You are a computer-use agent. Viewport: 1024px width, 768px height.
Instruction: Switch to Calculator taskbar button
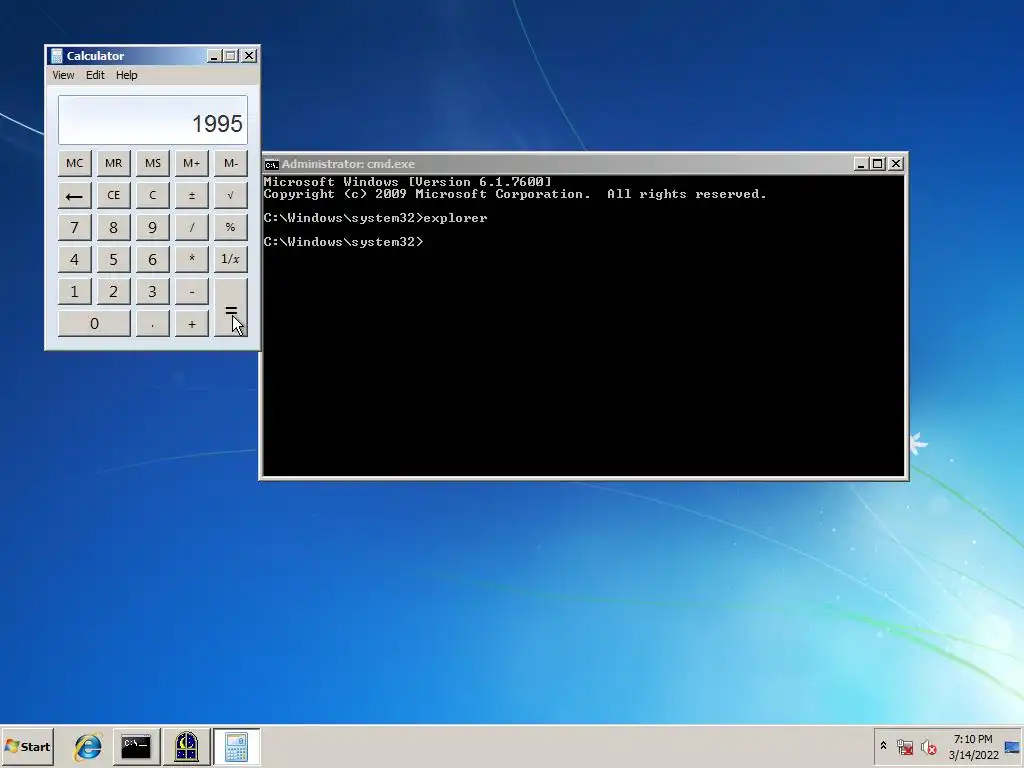236,746
